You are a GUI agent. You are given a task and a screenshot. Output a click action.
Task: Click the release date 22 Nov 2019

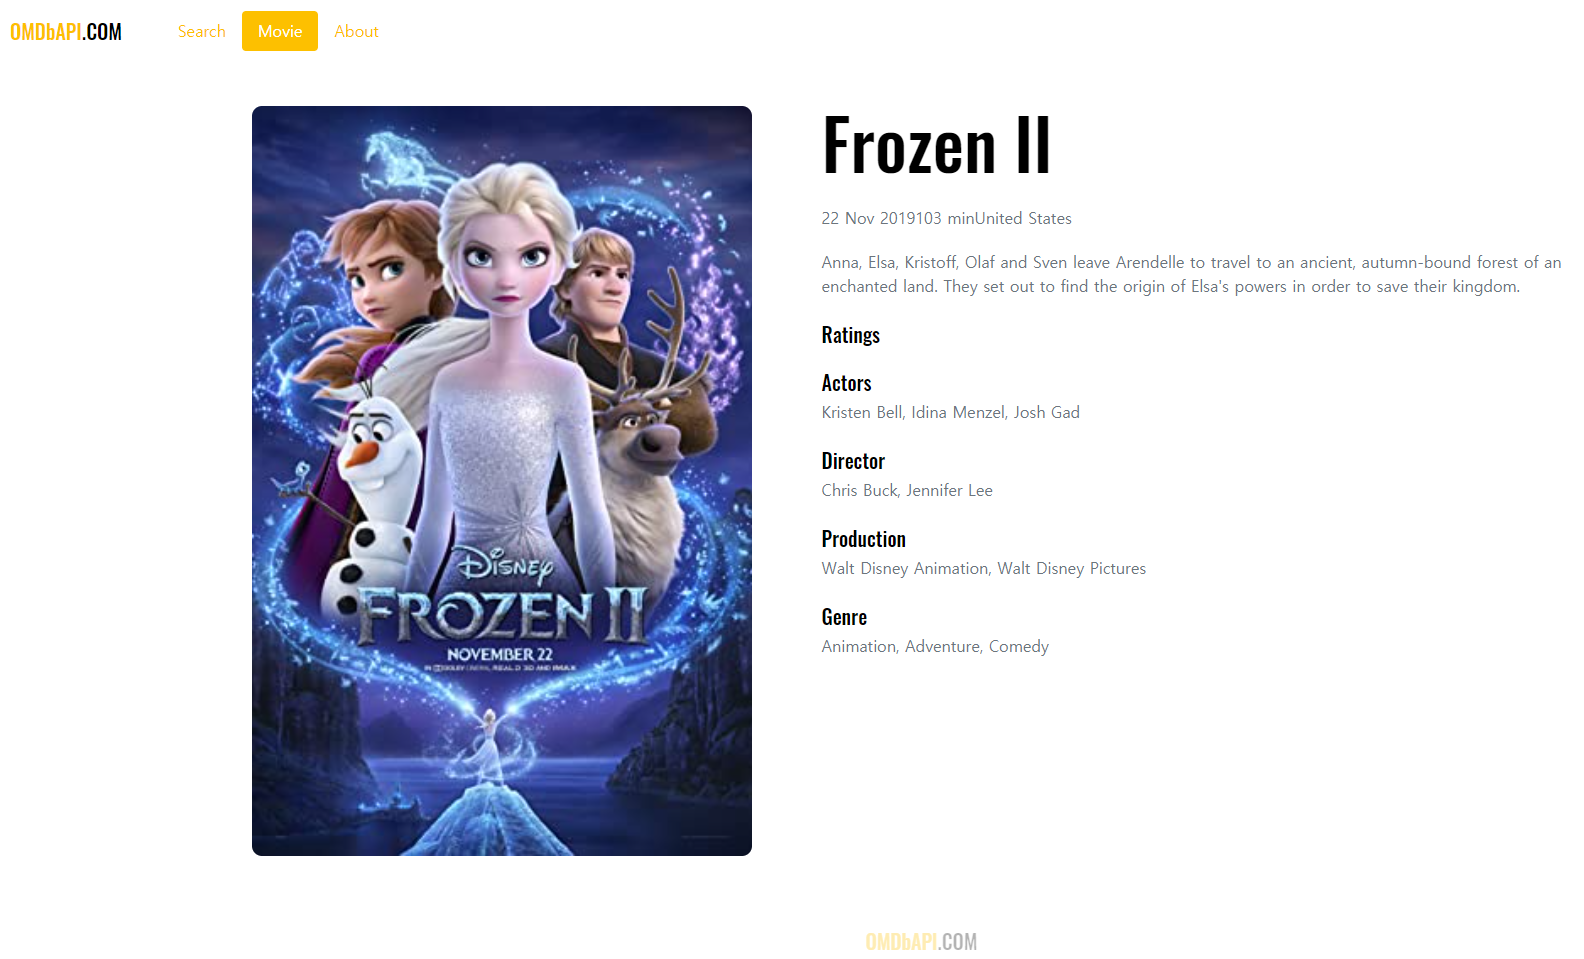[x=868, y=218]
